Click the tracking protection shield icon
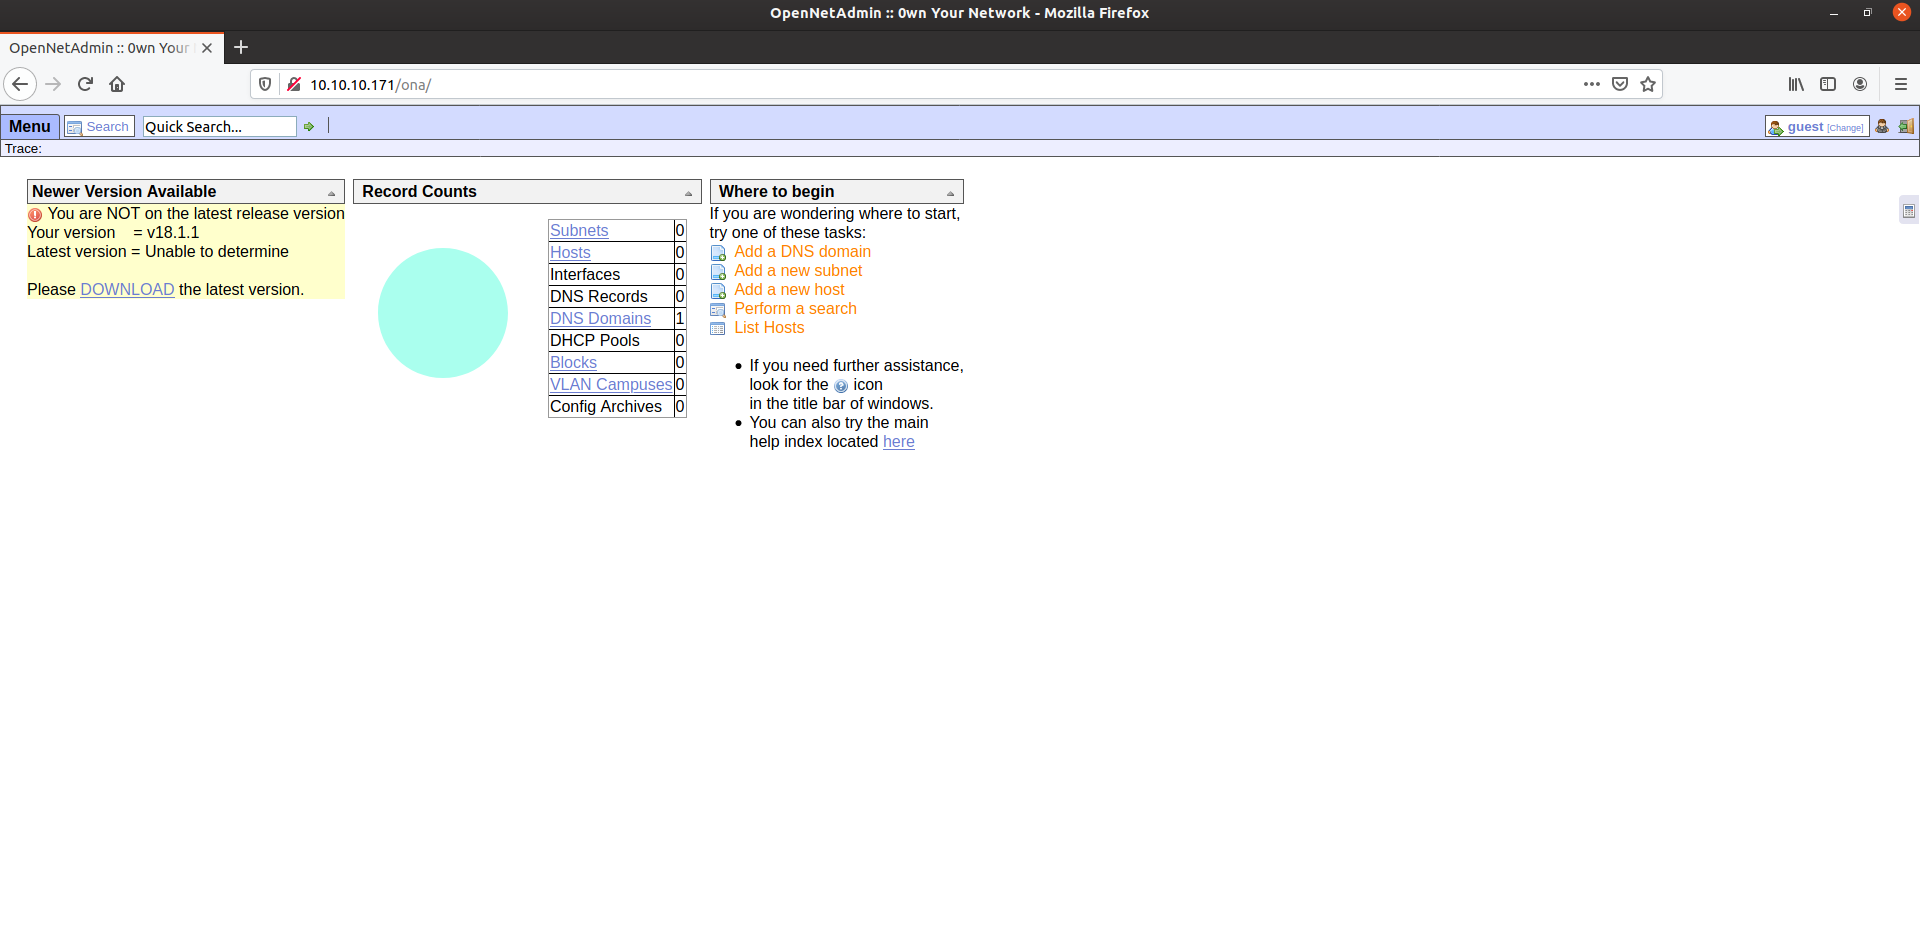 (x=265, y=84)
